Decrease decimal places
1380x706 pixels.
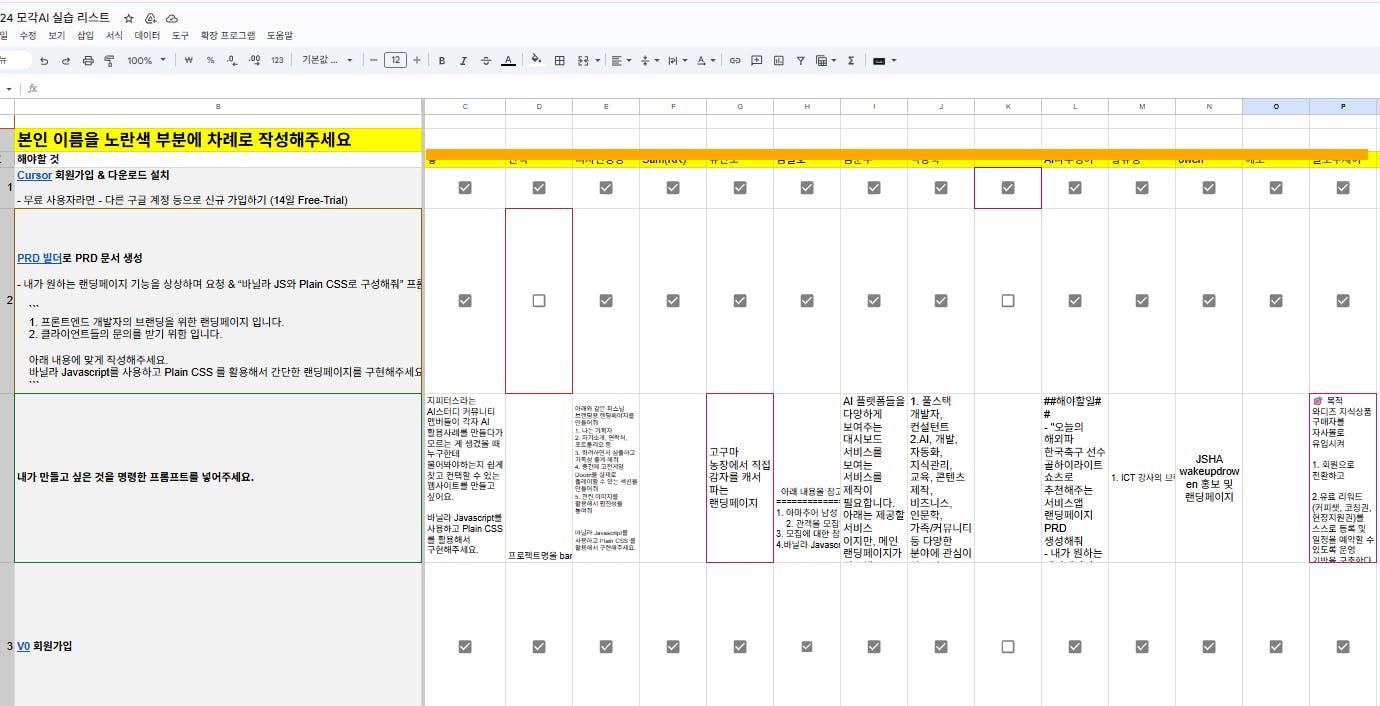click(232, 61)
